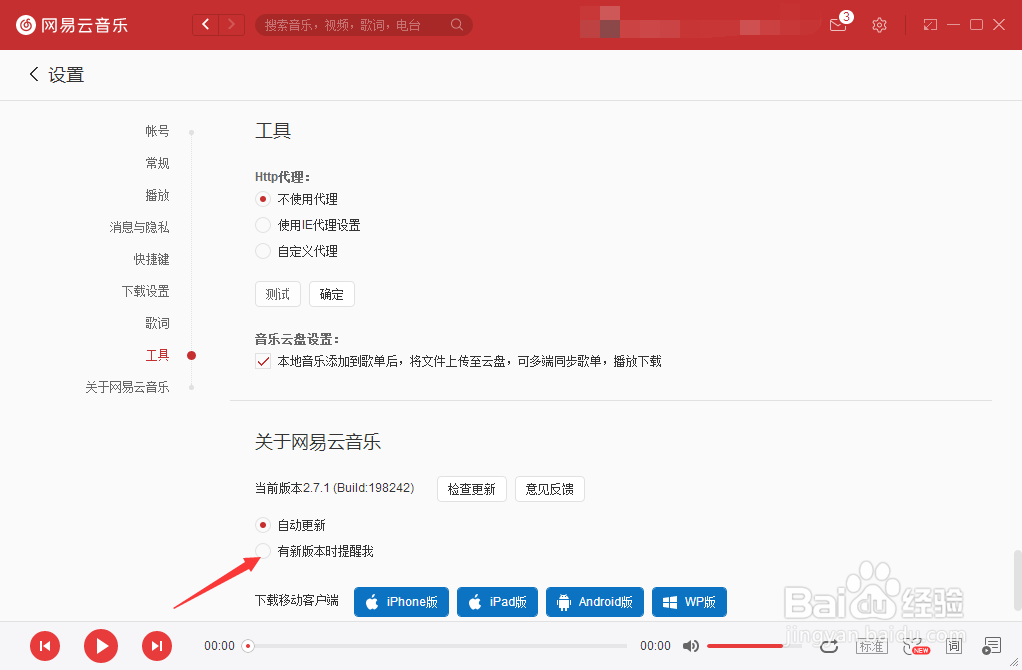1022x670 pixels.
Task: Download the WP版 client
Action: 690,602
